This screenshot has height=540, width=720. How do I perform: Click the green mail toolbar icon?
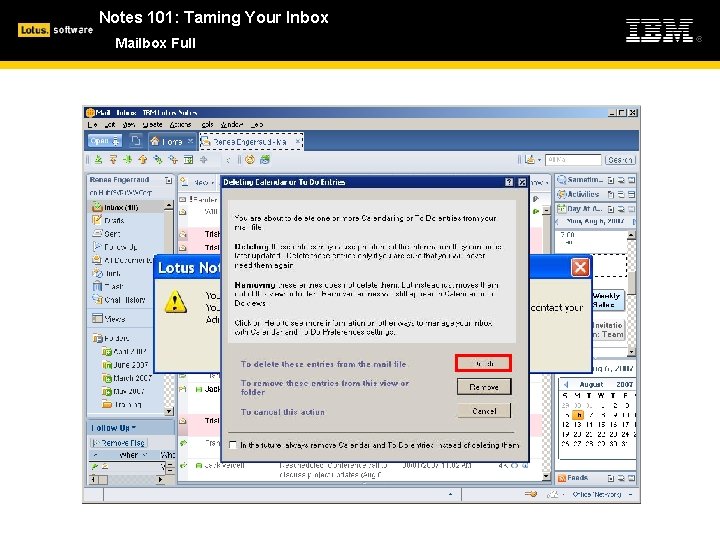pyautogui.click(x=265, y=160)
